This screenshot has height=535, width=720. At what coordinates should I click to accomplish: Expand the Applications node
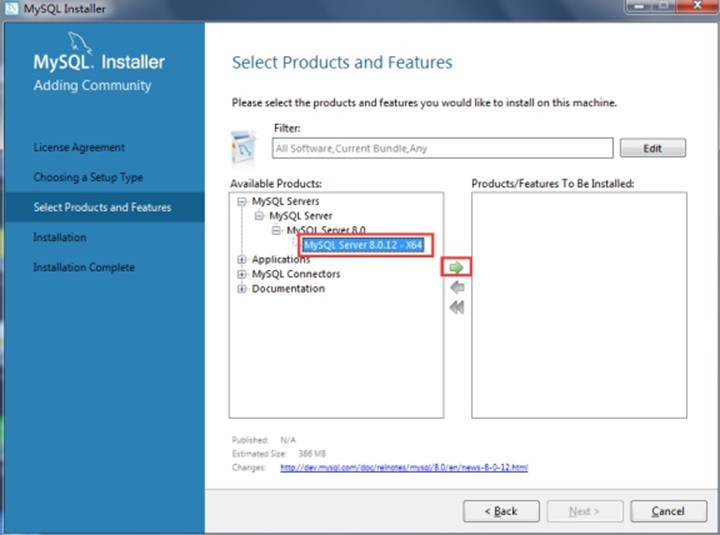click(x=242, y=260)
